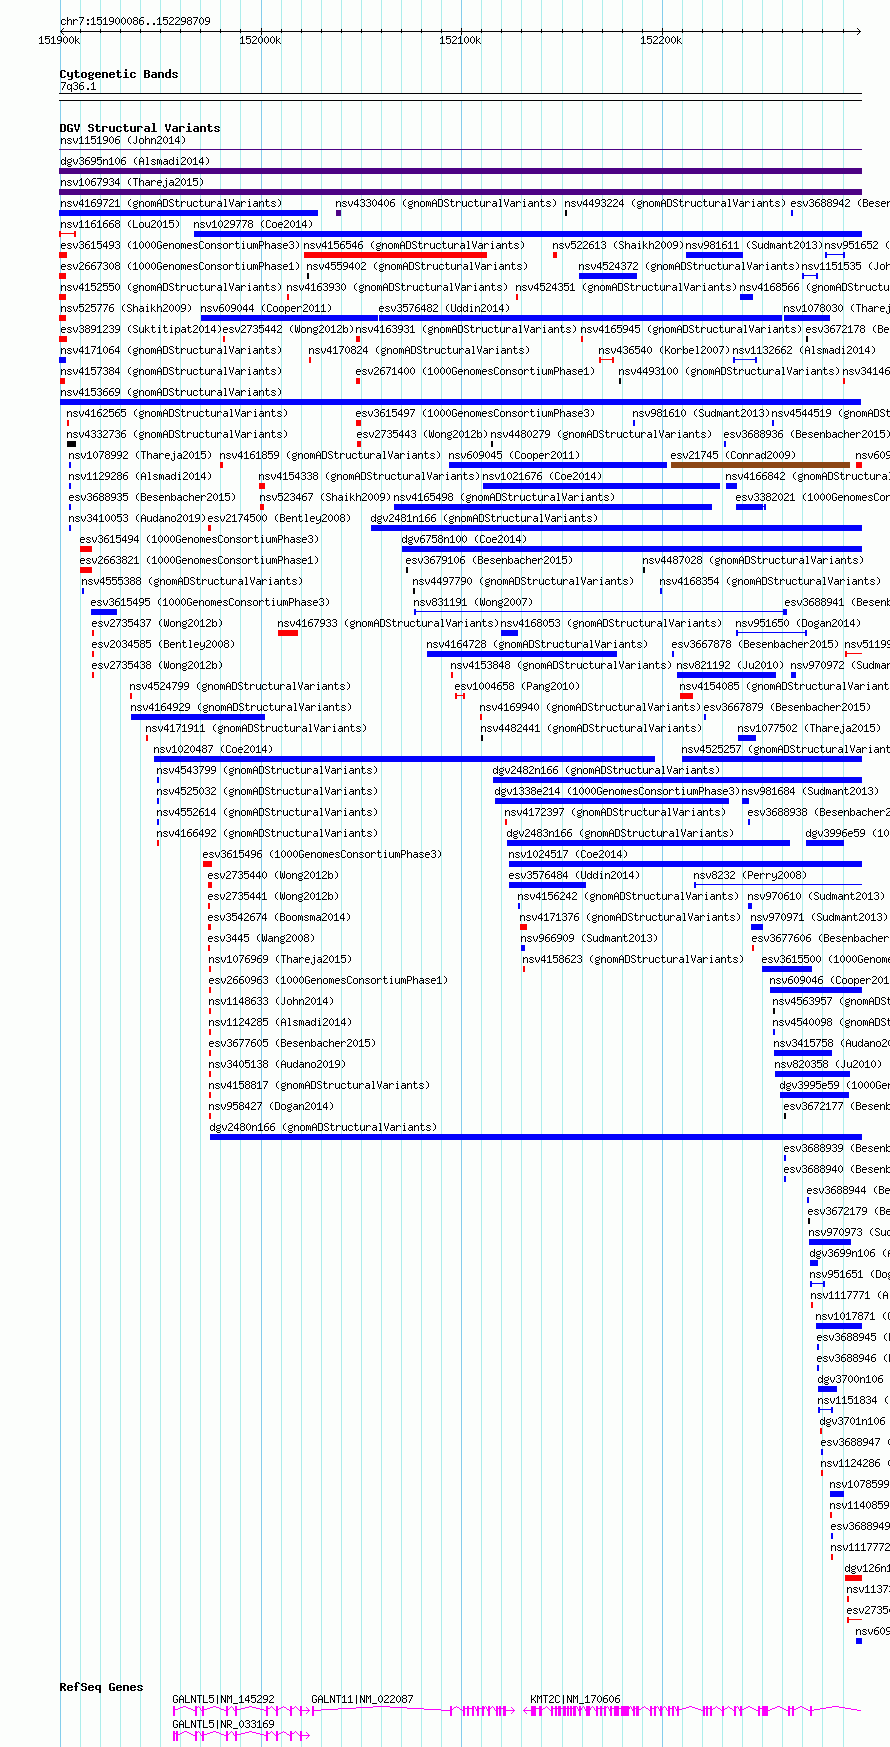The image size is (890, 1747).
Task: Open the nsv1151906 (John2014) label
Action: [123, 140]
